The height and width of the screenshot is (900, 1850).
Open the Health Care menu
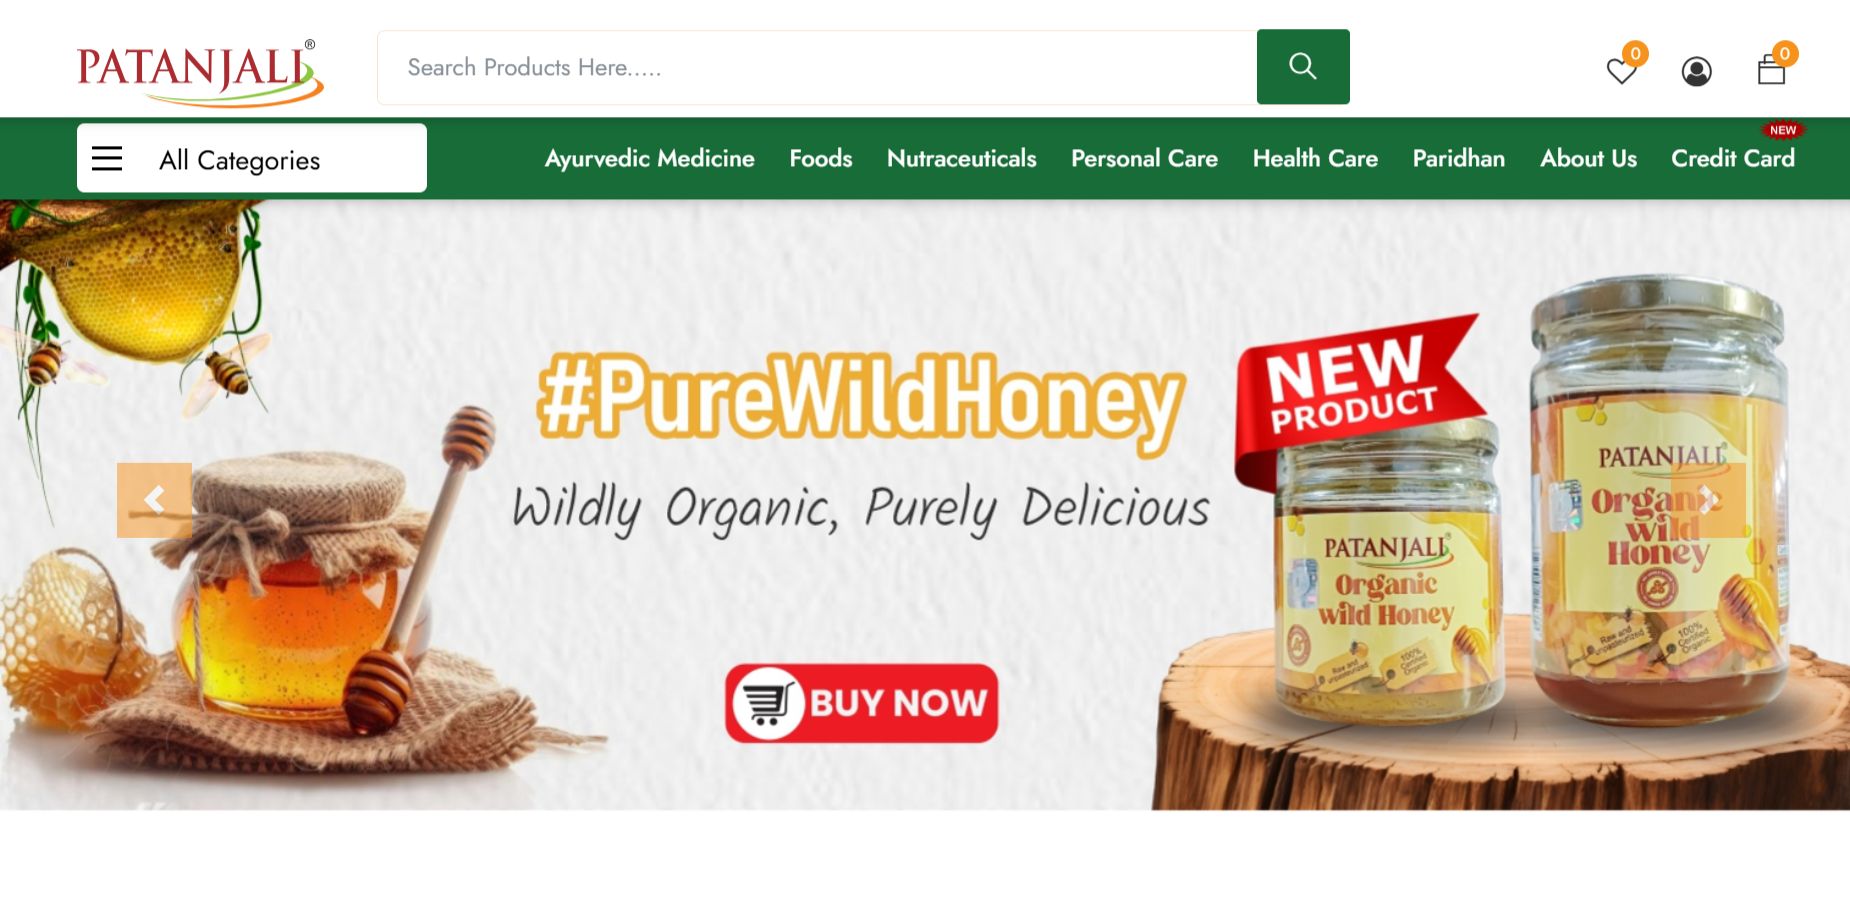[x=1315, y=158]
